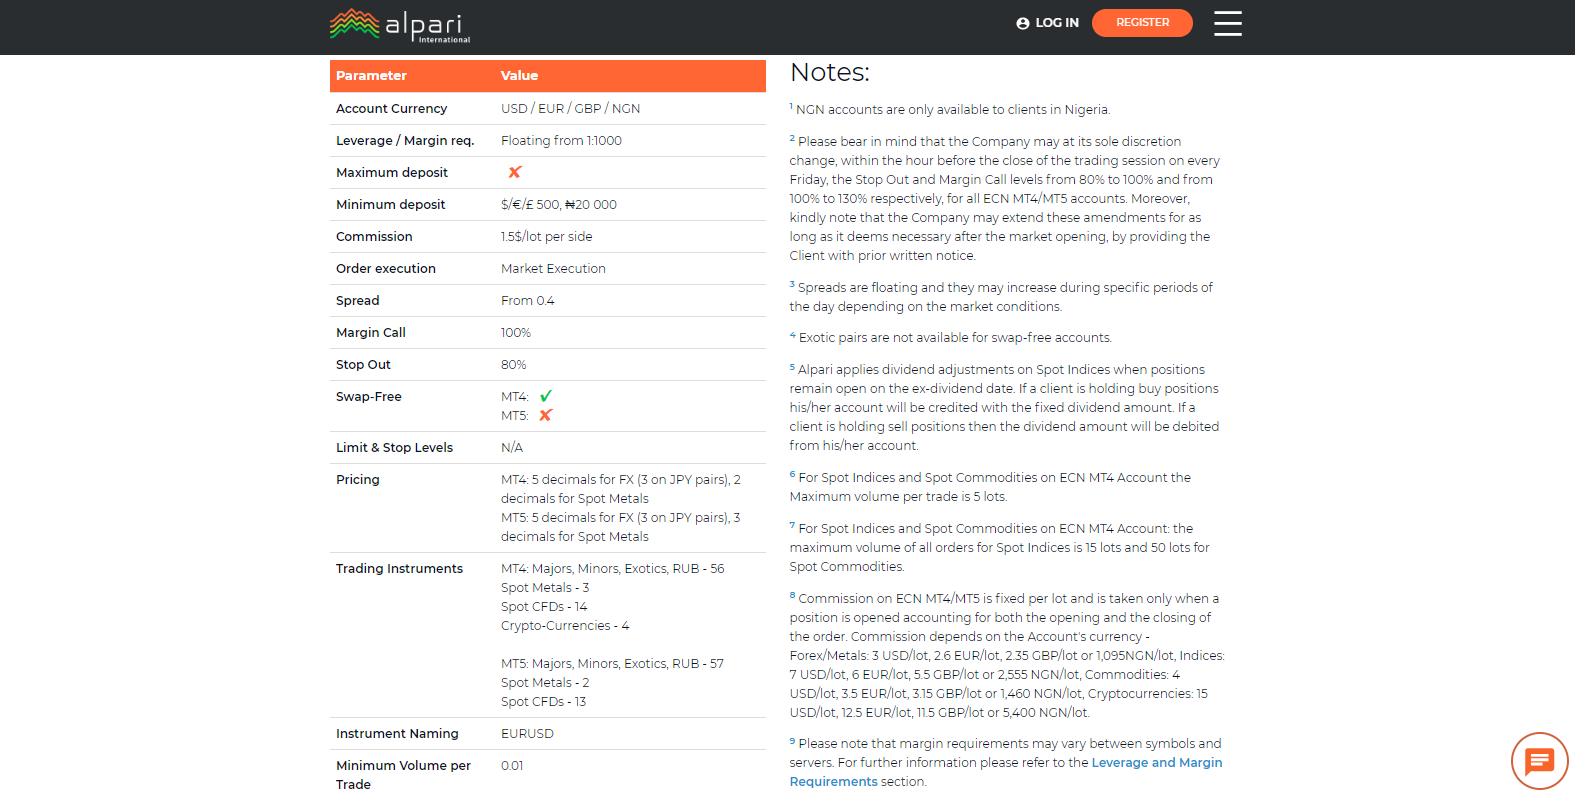Click the Market Execution value
Screen dimensions: 1575x794
553,268
